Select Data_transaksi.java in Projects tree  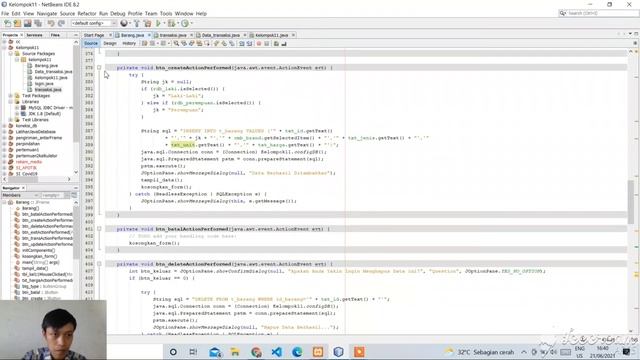coord(53,71)
